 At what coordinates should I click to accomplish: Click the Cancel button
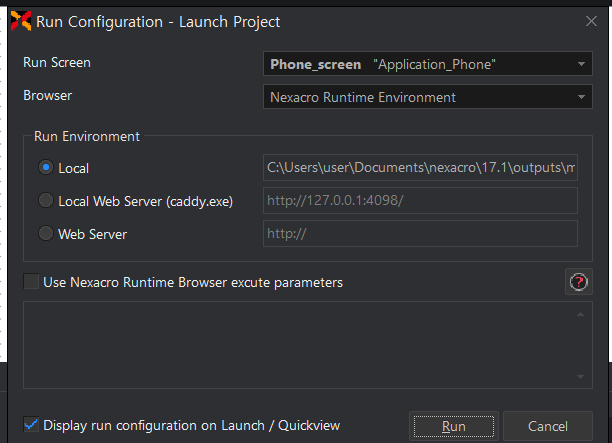[548, 426]
